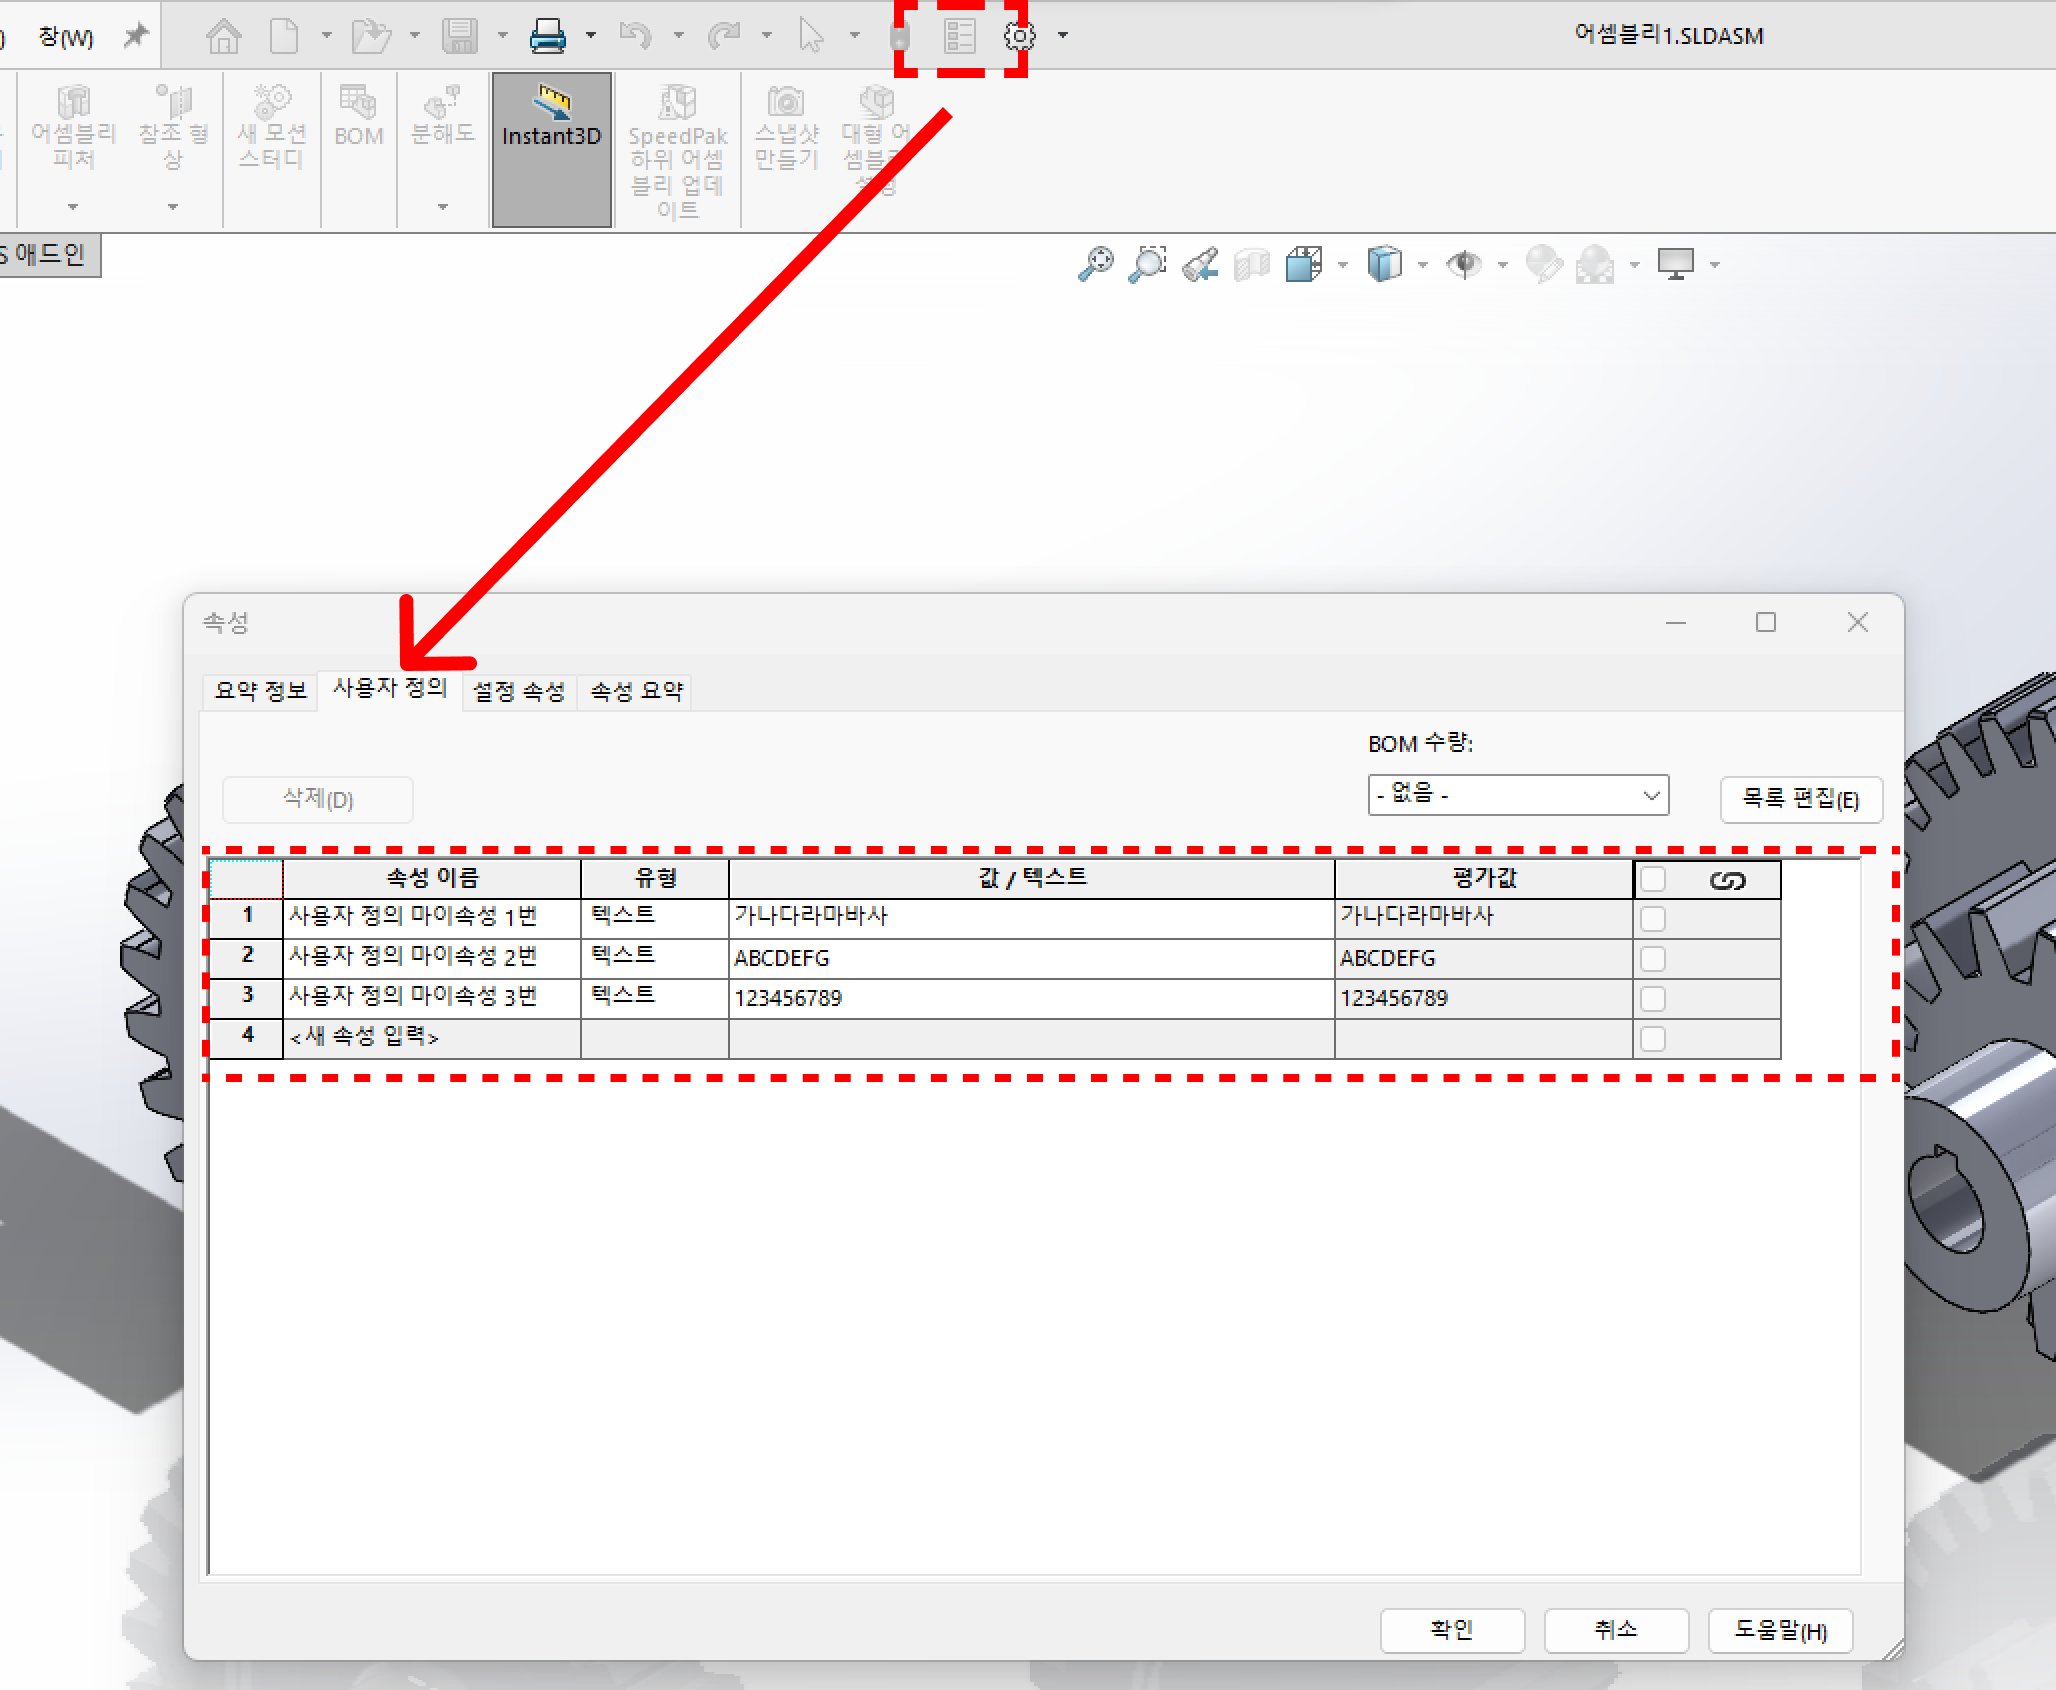Click value cell containing 123456789
This screenshot has height=1690, width=2056.
[1031, 997]
